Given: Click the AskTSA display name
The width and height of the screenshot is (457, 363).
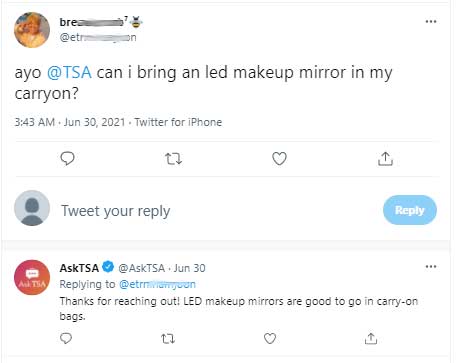Looking at the screenshot, I should click(79, 268).
